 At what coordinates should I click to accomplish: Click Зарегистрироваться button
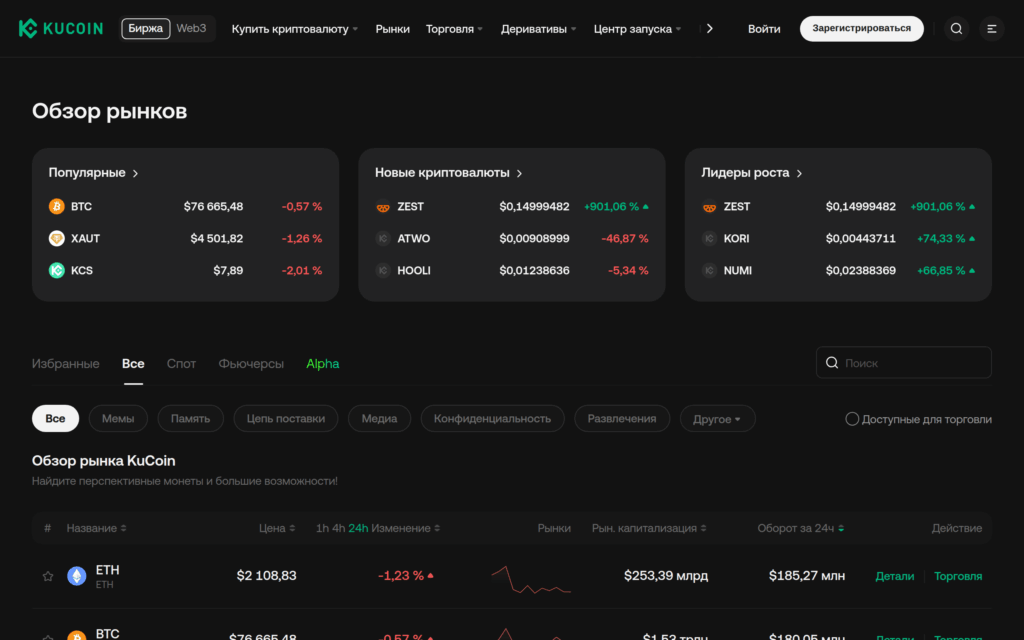point(861,28)
